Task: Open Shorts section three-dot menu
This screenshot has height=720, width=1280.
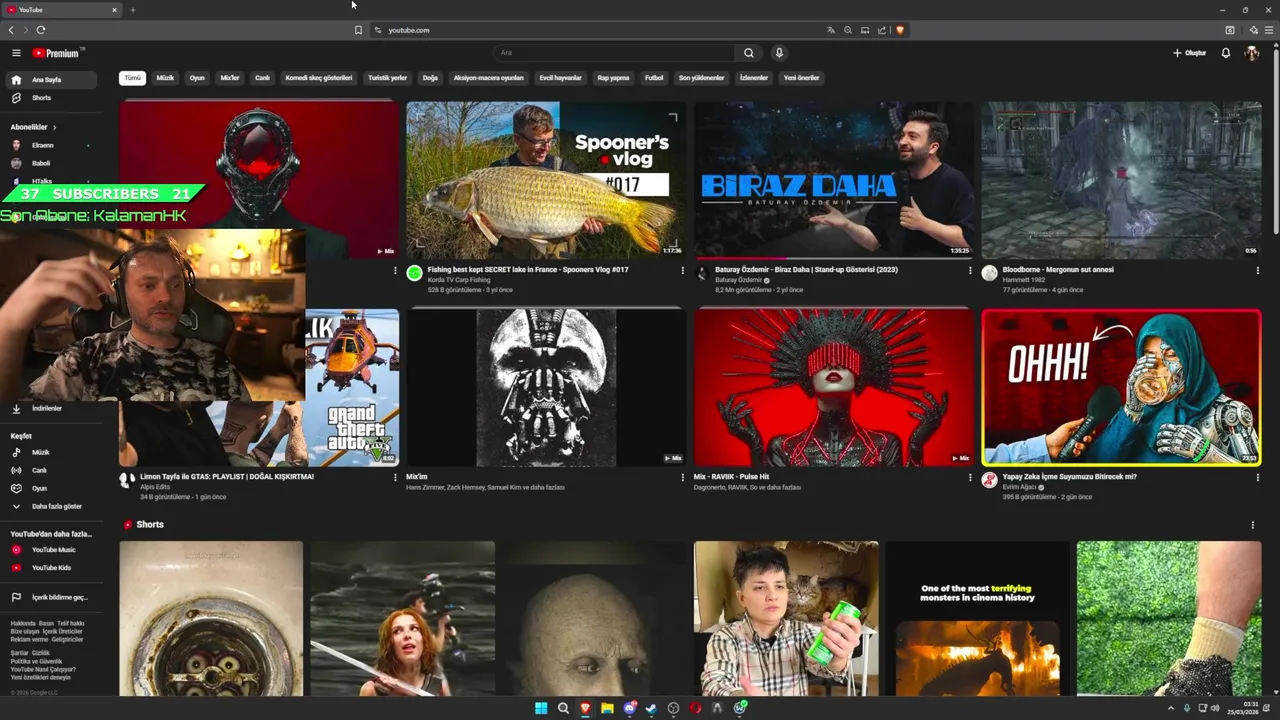Action: 1252,525
